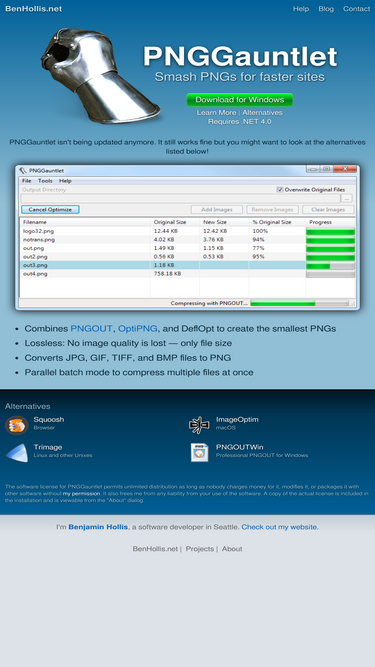Select the out4.png filename
The height and width of the screenshot is (667, 375).
[x=35, y=274]
